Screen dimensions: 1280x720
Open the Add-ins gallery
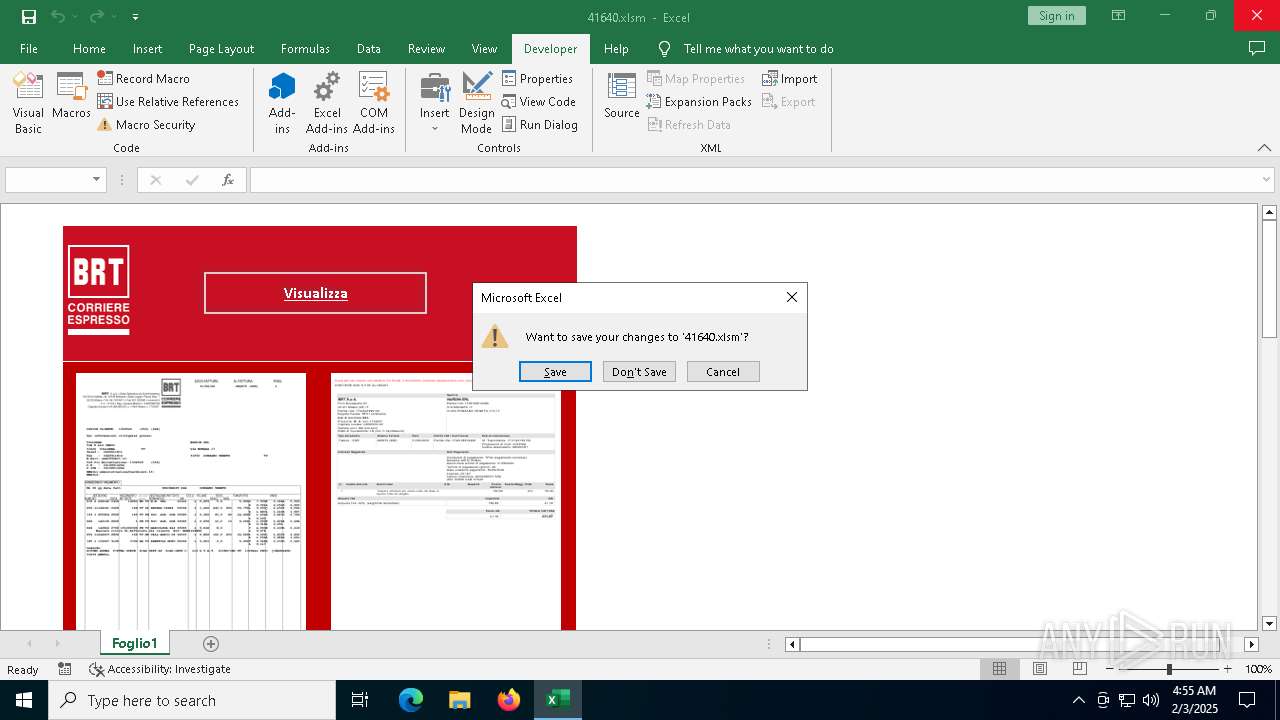[282, 103]
